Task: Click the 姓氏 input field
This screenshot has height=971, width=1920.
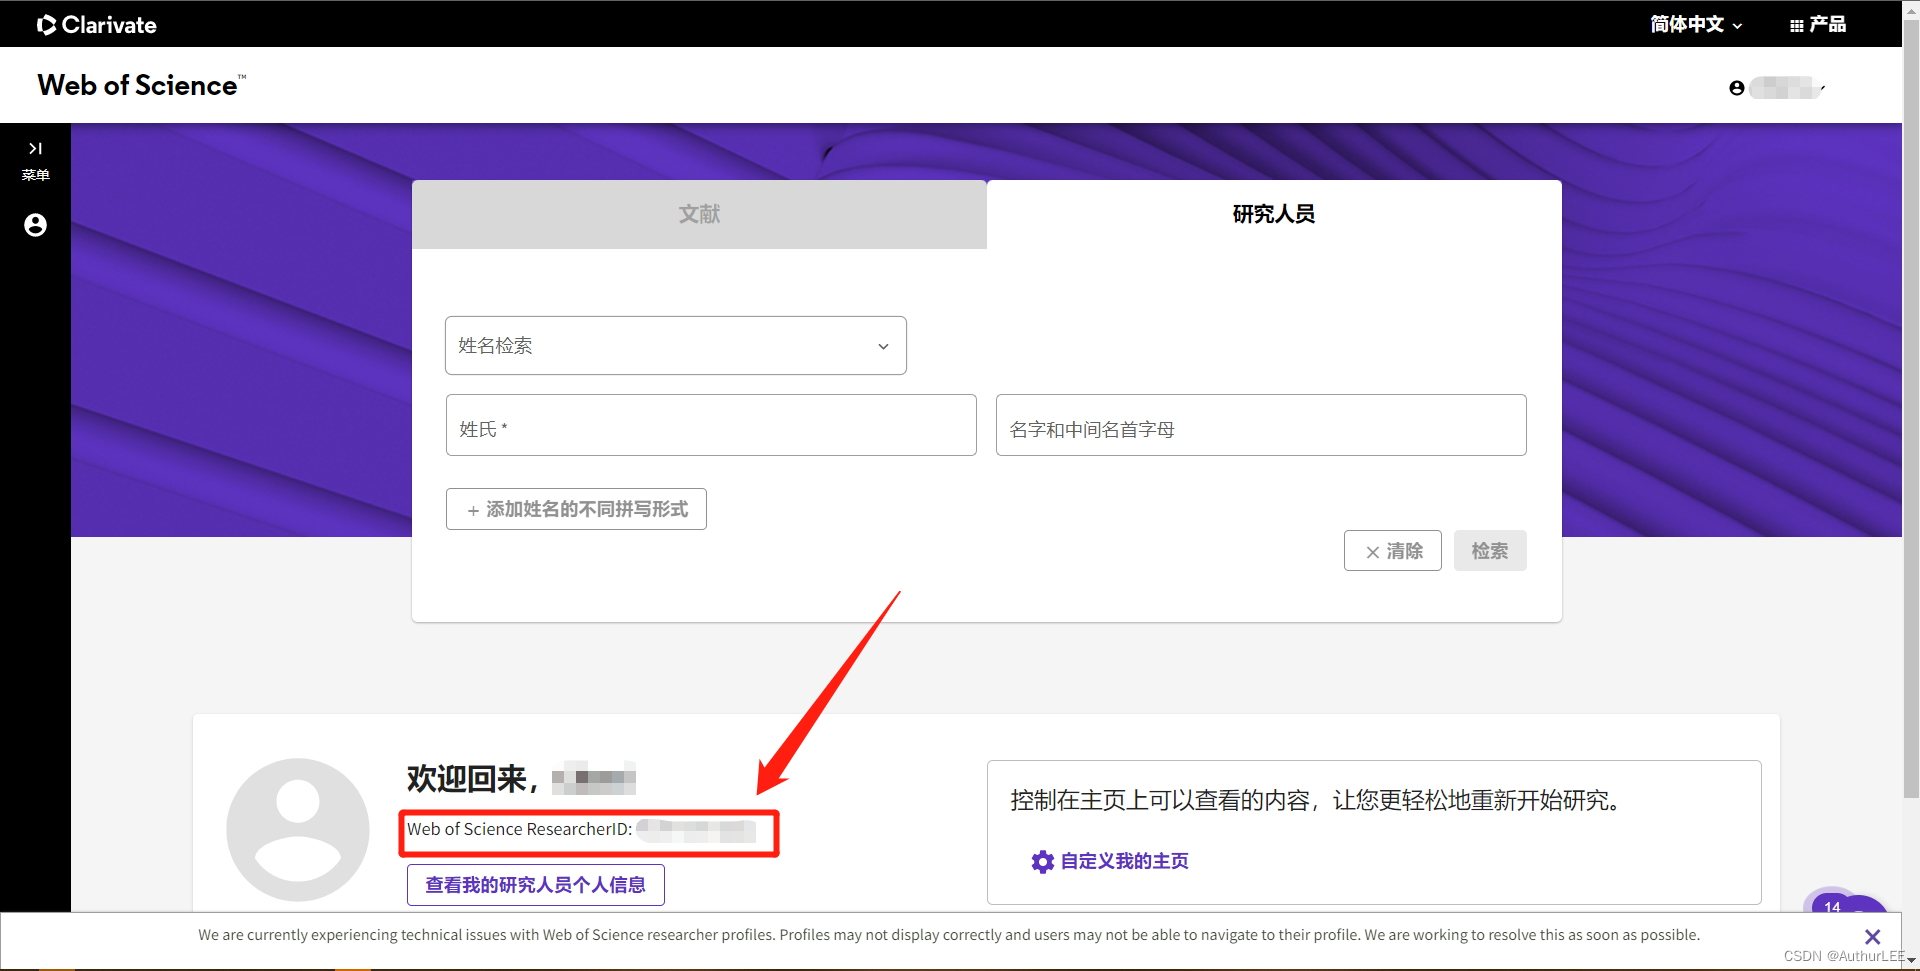Action: click(710, 425)
